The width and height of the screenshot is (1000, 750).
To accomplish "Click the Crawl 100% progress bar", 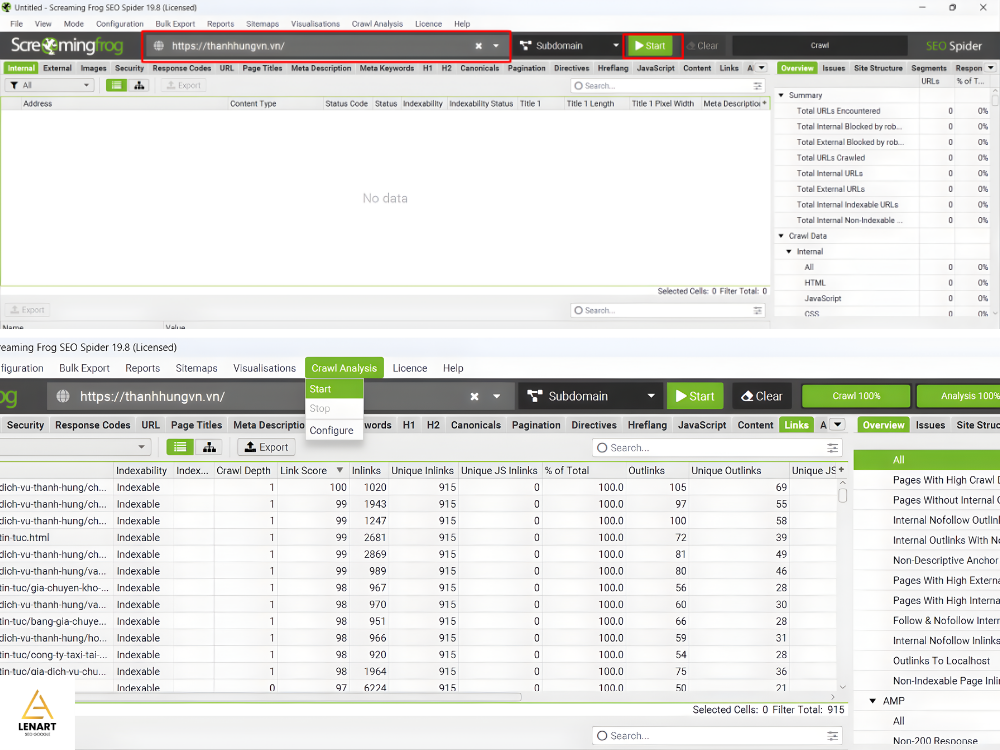I will pos(856,396).
